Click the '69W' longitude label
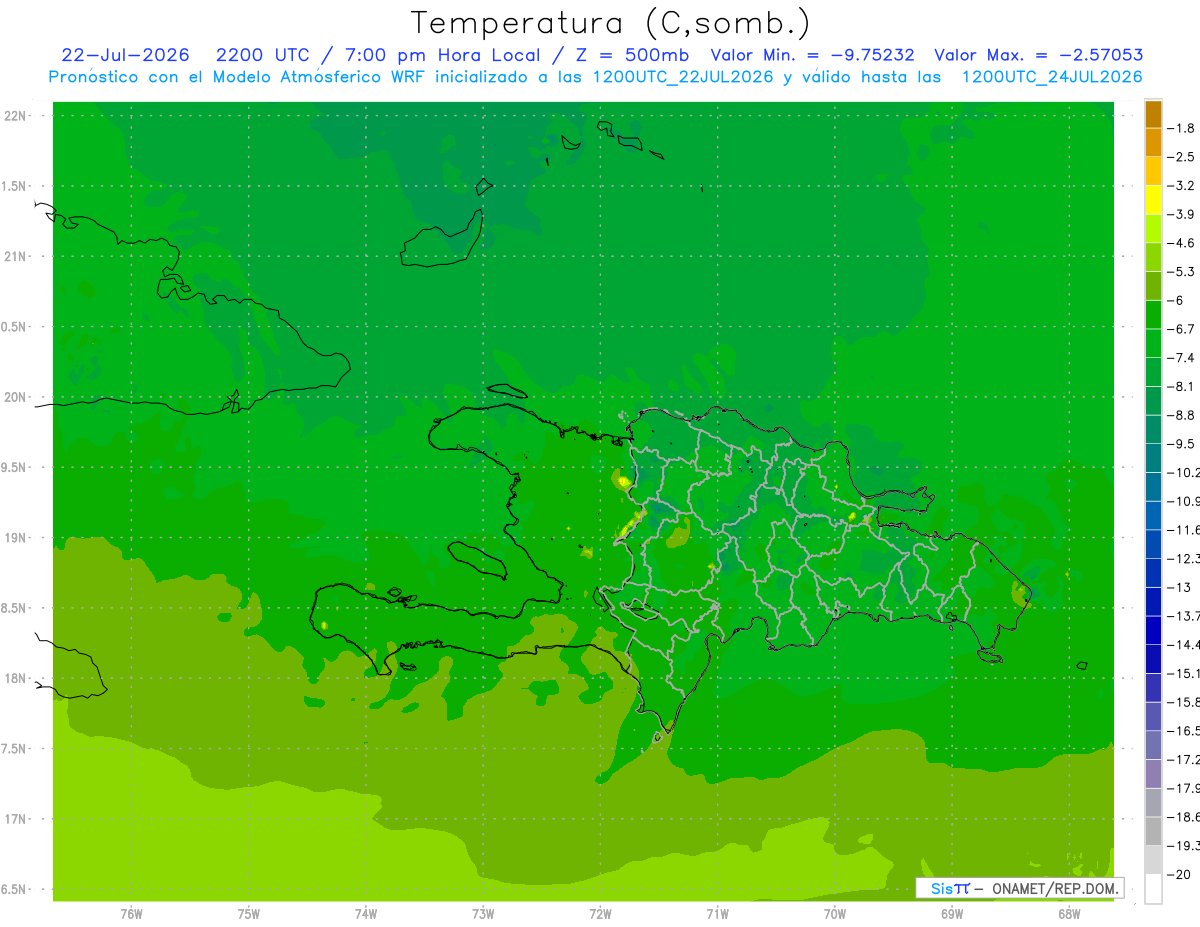 [x=951, y=914]
